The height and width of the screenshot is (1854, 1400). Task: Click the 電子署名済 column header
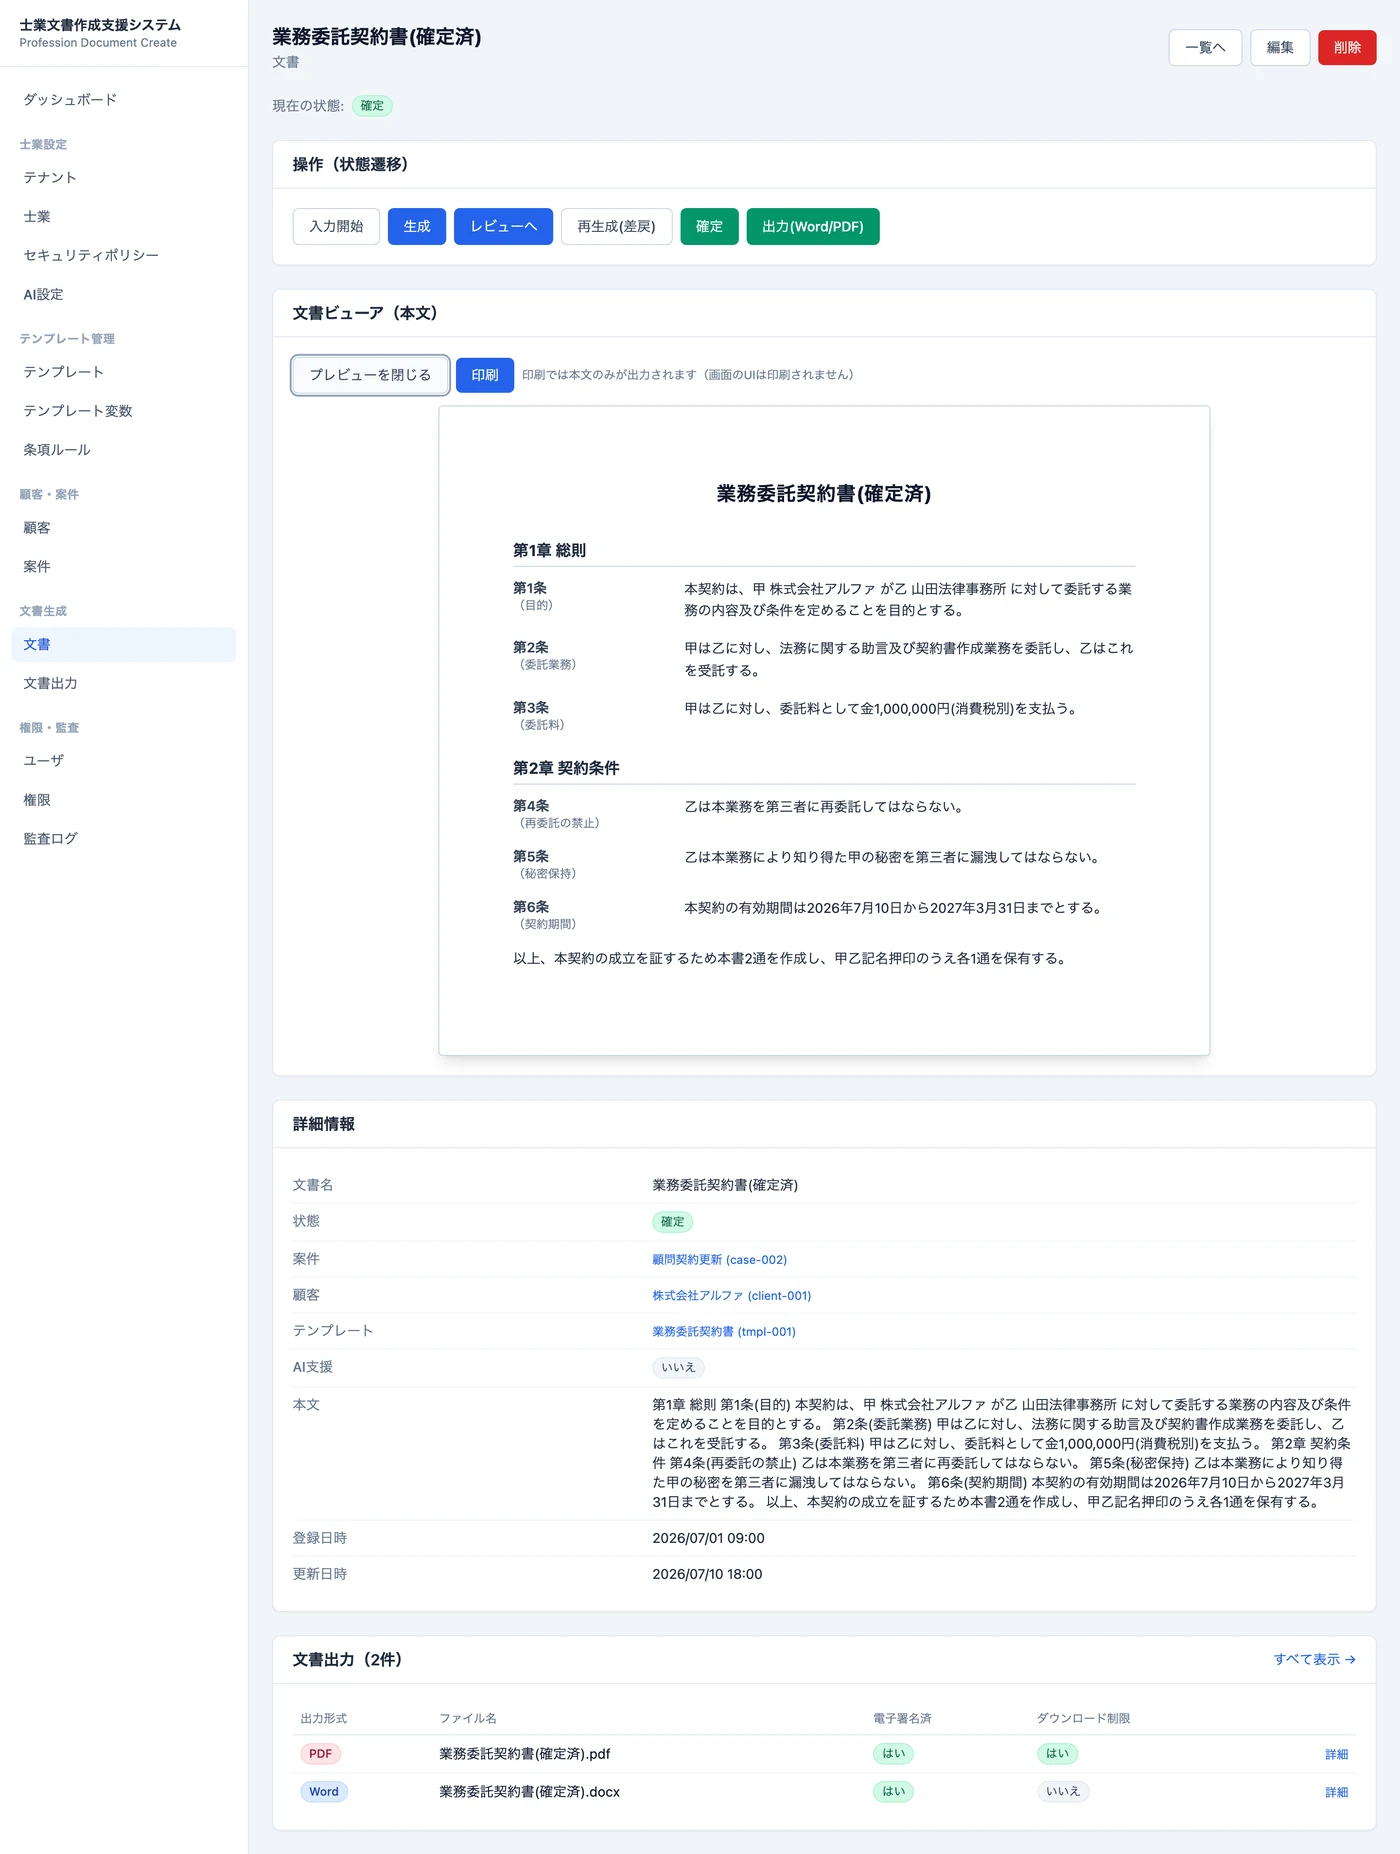[902, 1719]
